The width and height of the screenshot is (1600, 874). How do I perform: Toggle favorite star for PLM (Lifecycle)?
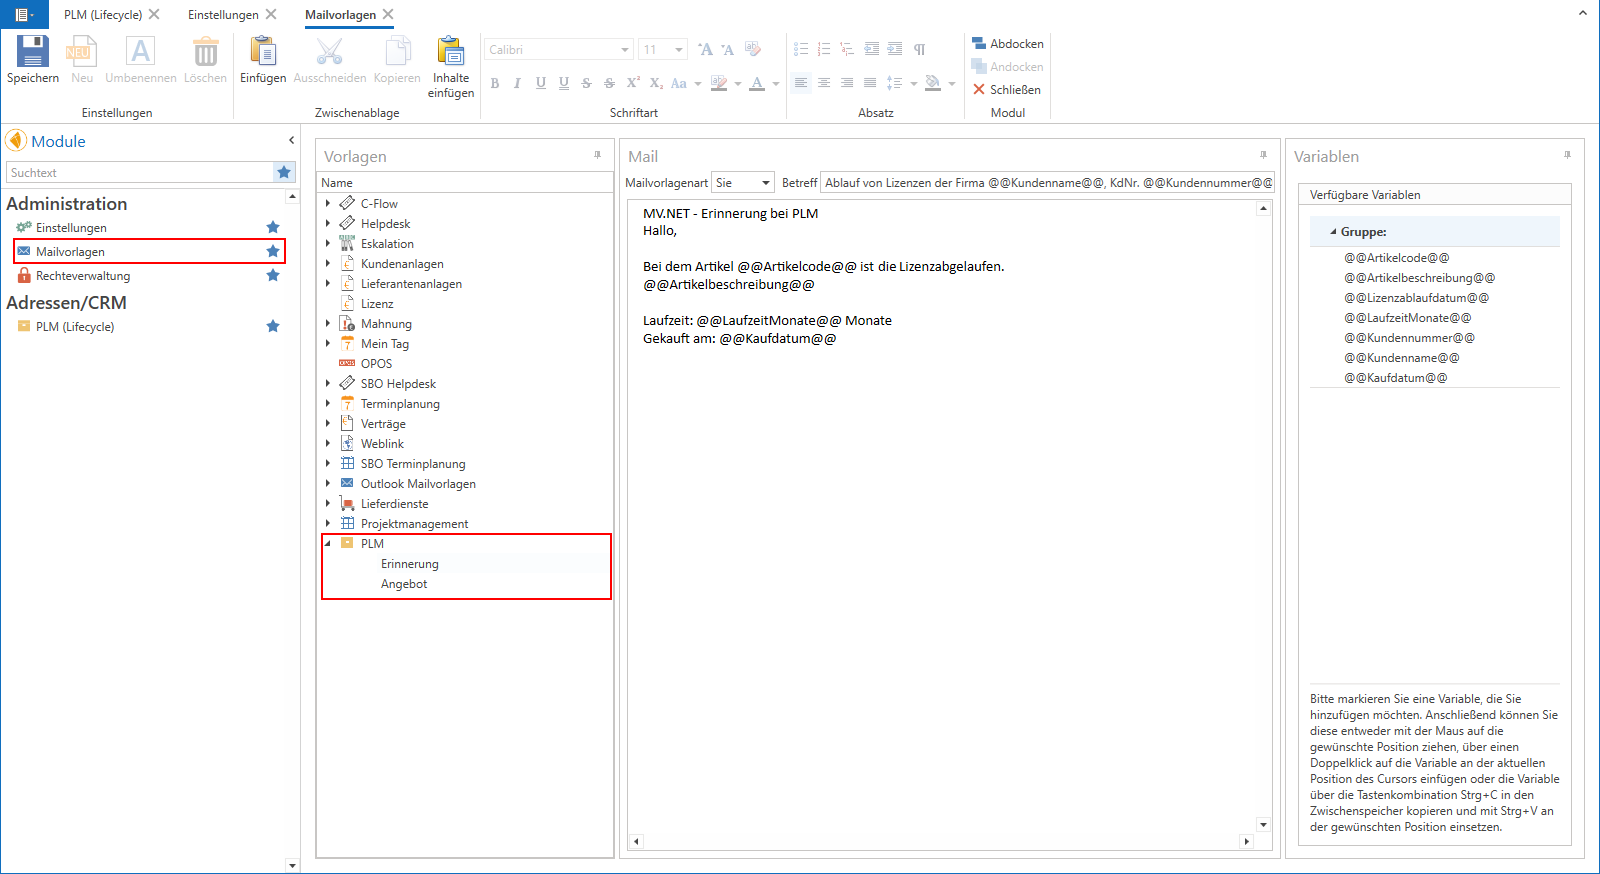273,326
